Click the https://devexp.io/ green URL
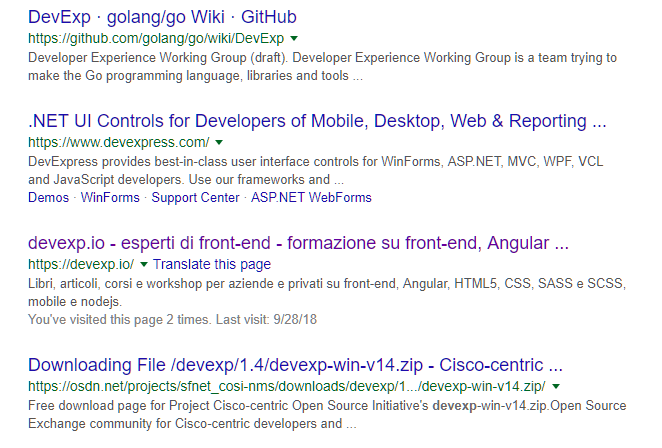This screenshot has height=448, width=662. (x=80, y=265)
